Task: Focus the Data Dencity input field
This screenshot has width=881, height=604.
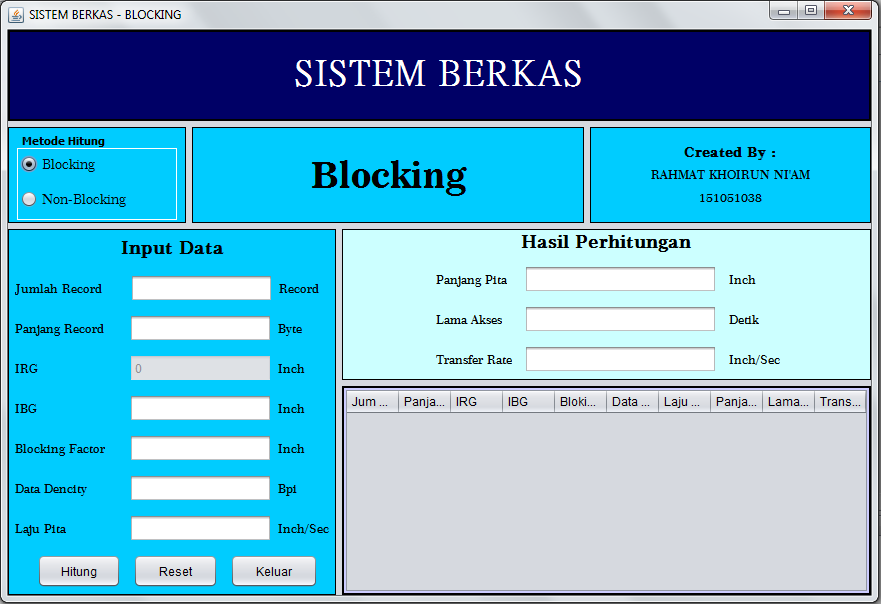Action: coord(201,488)
